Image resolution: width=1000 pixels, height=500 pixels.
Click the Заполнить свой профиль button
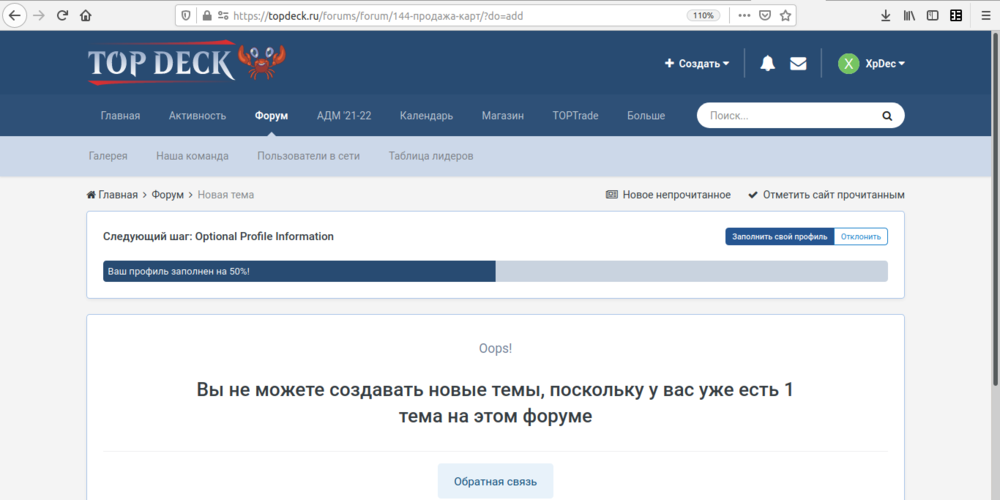tap(779, 237)
